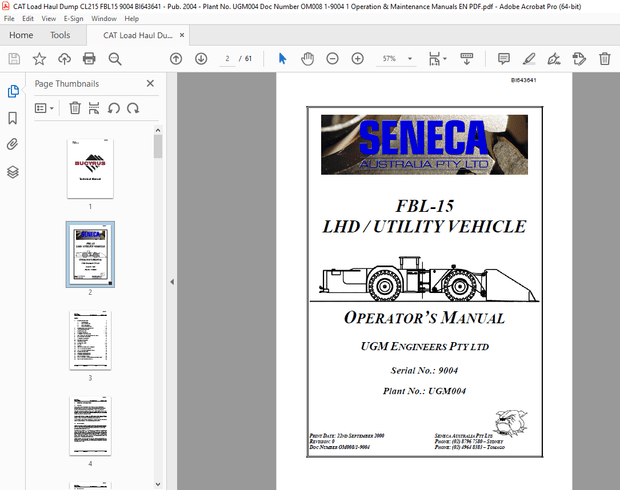Add a comment sticky note
The width and height of the screenshot is (620, 490).
pyautogui.click(x=504, y=59)
